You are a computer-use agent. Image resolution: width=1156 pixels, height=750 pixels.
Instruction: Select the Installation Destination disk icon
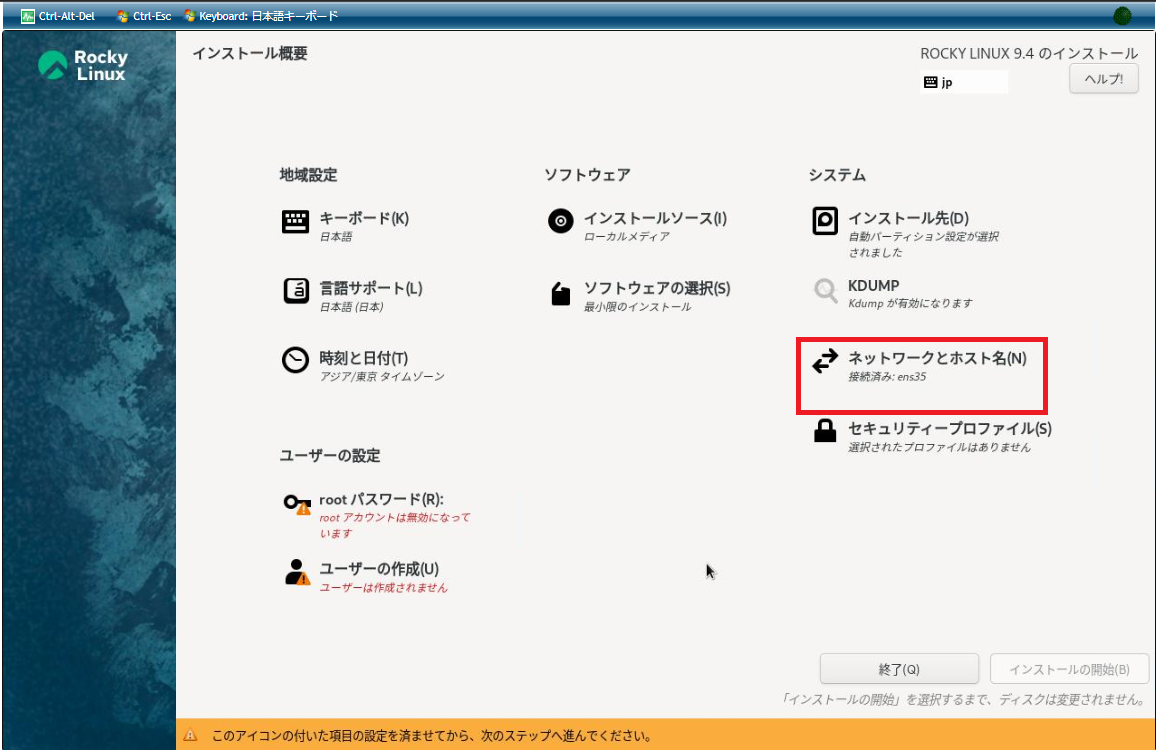pyautogui.click(x=825, y=222)
